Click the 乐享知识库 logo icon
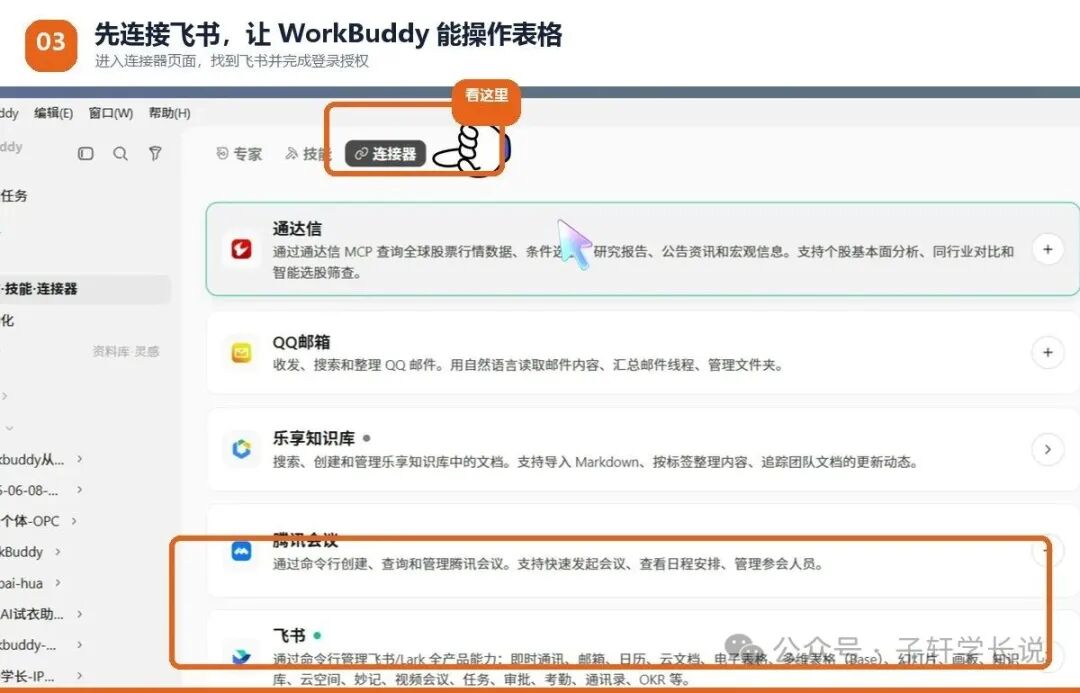The image size is (1080, 693). 241,449
